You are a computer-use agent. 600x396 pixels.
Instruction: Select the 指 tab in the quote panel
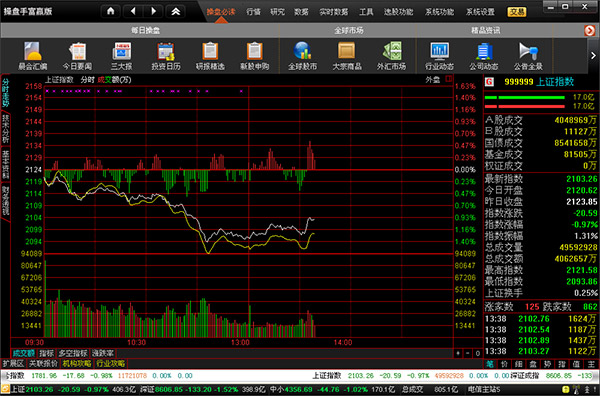[562, 364]
